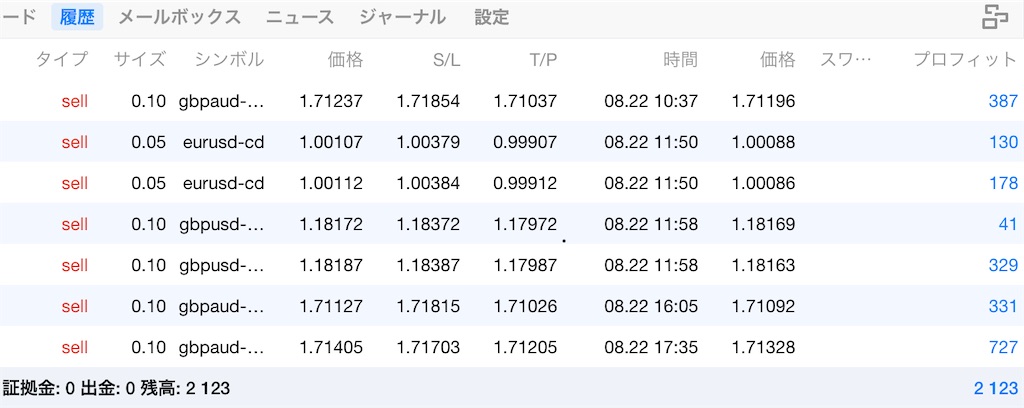This screenshot has width=1024, height=408.
Task: Click the T/P column header
Action: (543, 59)
